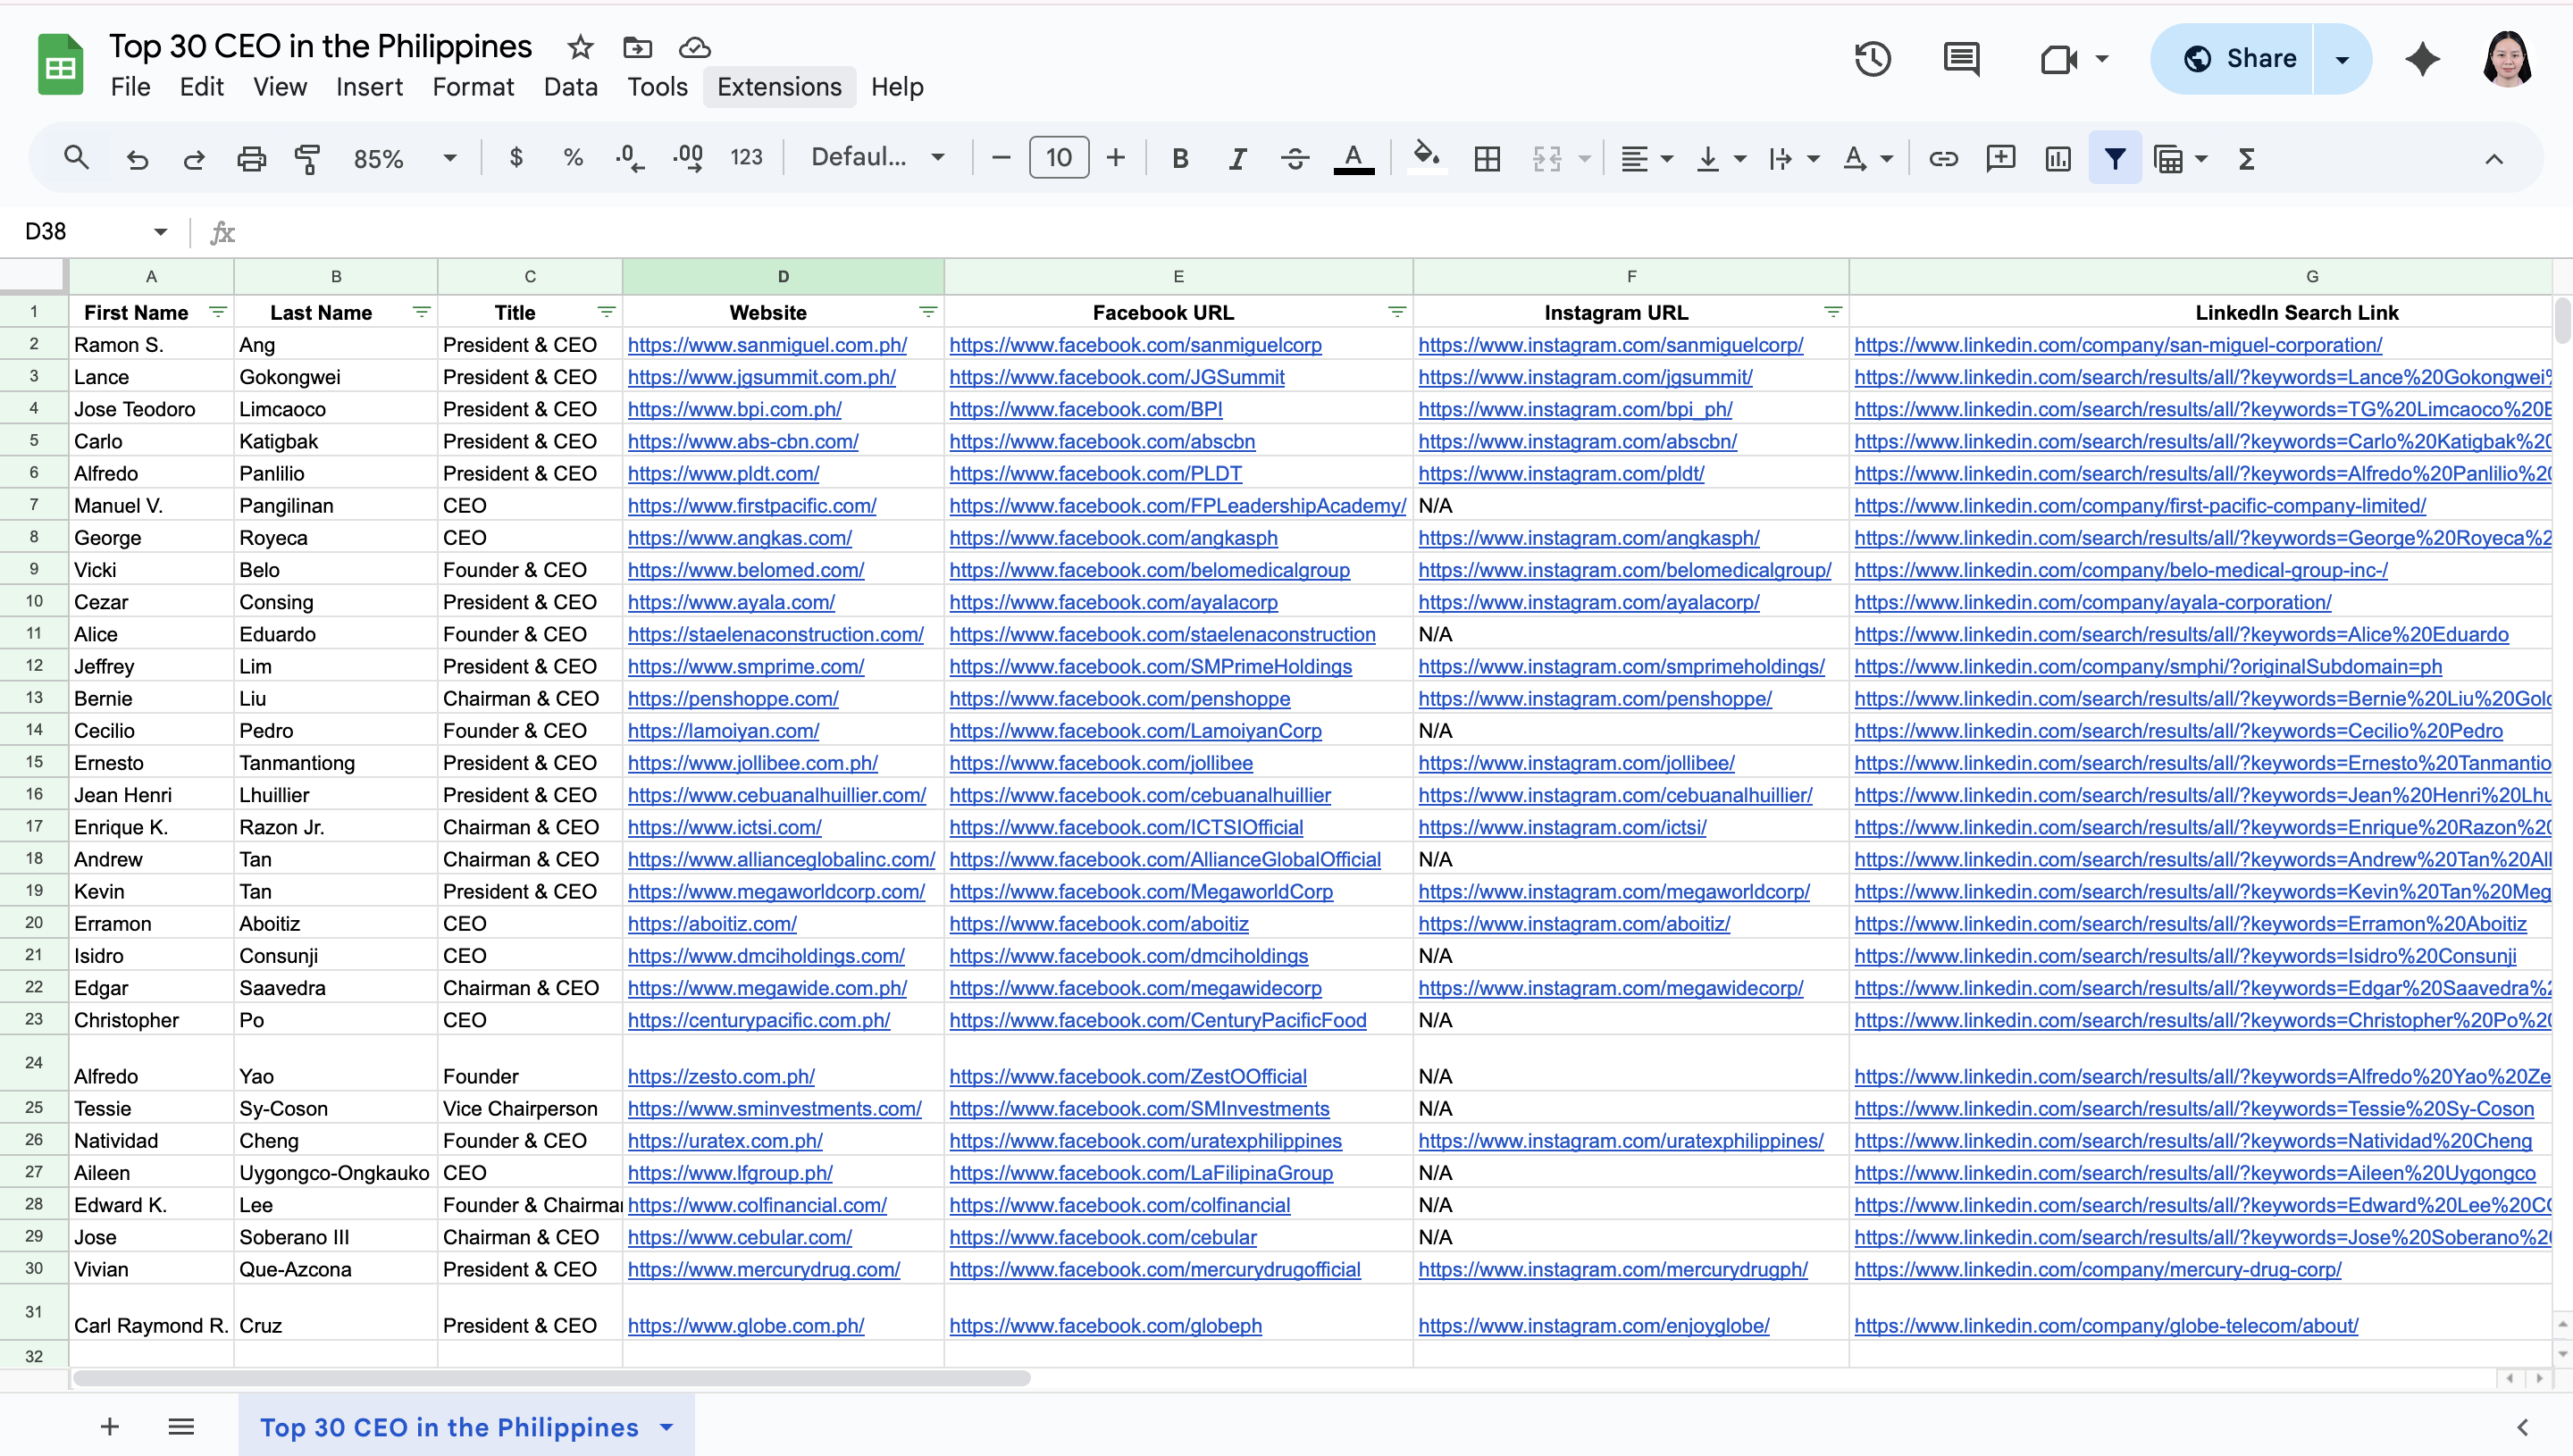Image resolution: width=2573 pixels, height=1456 pixels.
Task: Open the fill color picker
Action: [x=1426, y=157]
